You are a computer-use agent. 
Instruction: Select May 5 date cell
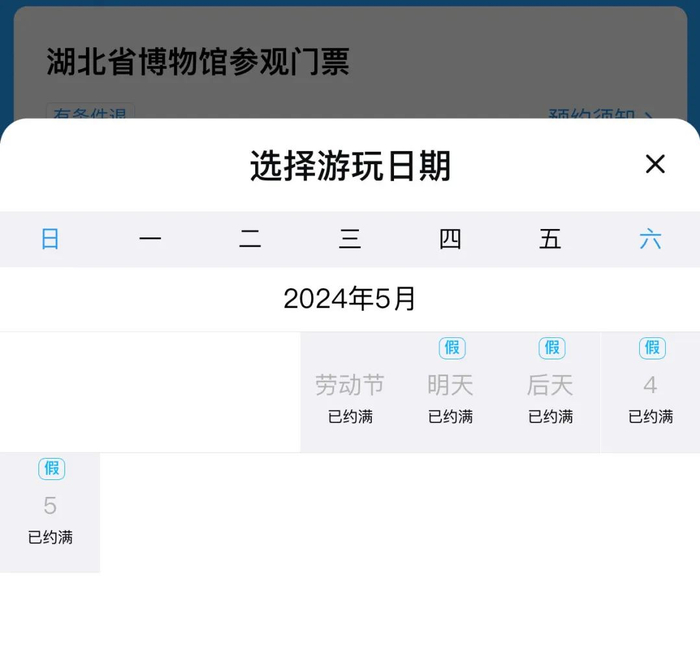pos(50,512)
